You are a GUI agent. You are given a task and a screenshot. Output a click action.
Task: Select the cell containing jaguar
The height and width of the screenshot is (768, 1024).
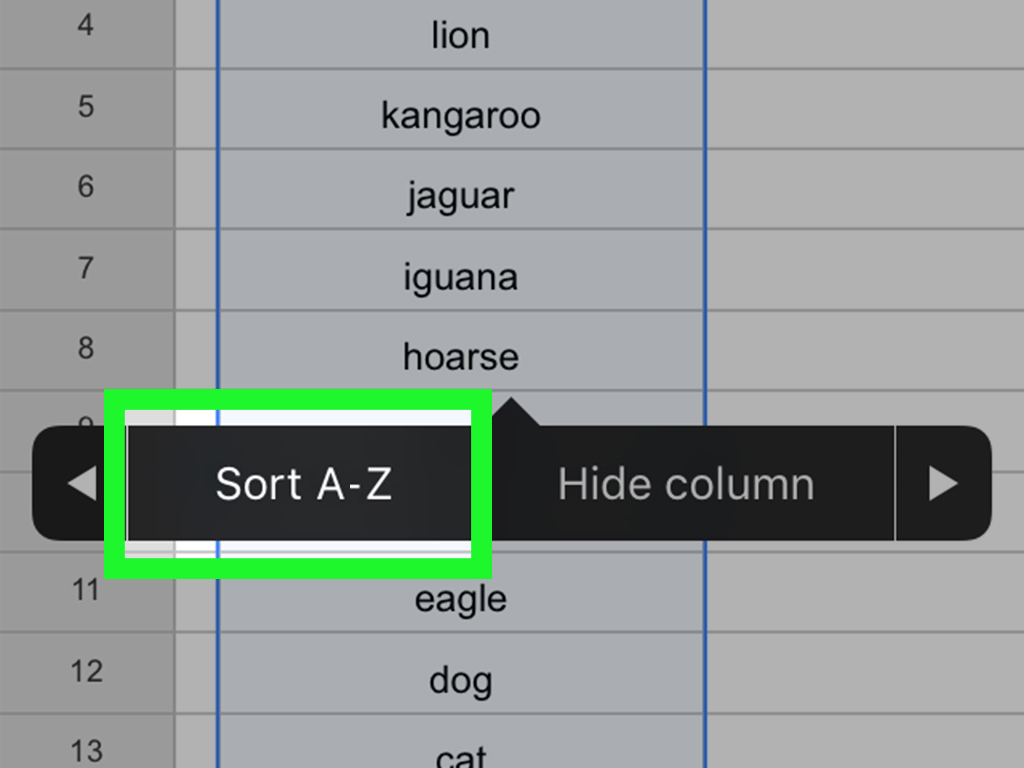tap(460, 196)
